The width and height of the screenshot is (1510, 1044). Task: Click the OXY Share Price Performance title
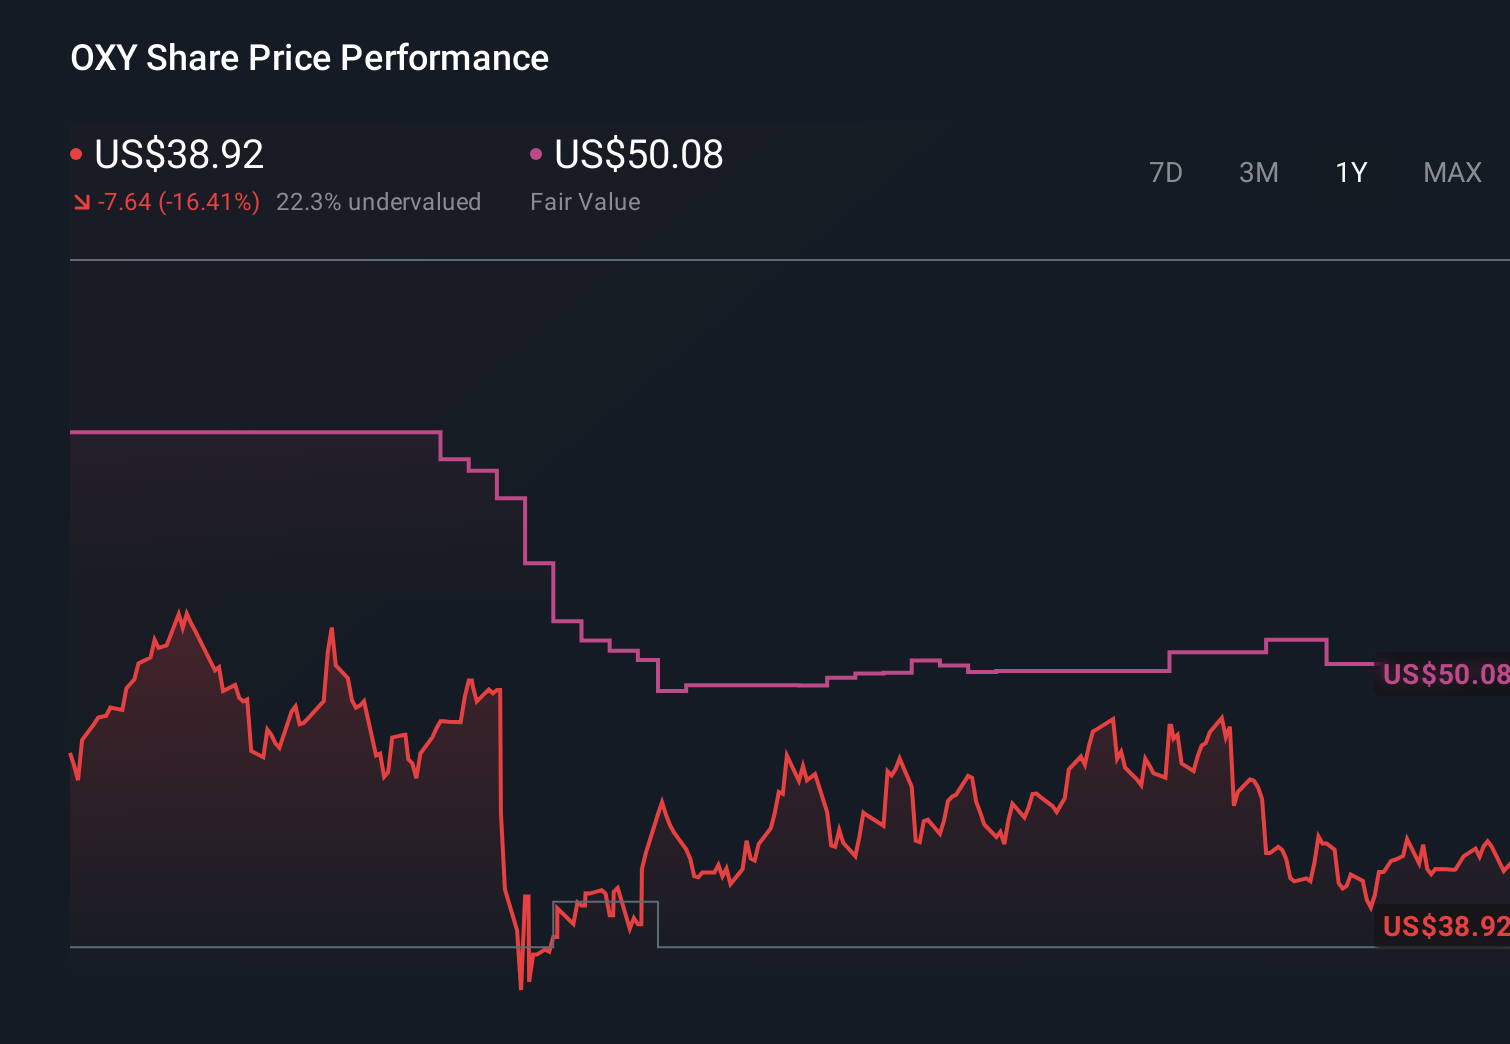[x=309, y=58]
